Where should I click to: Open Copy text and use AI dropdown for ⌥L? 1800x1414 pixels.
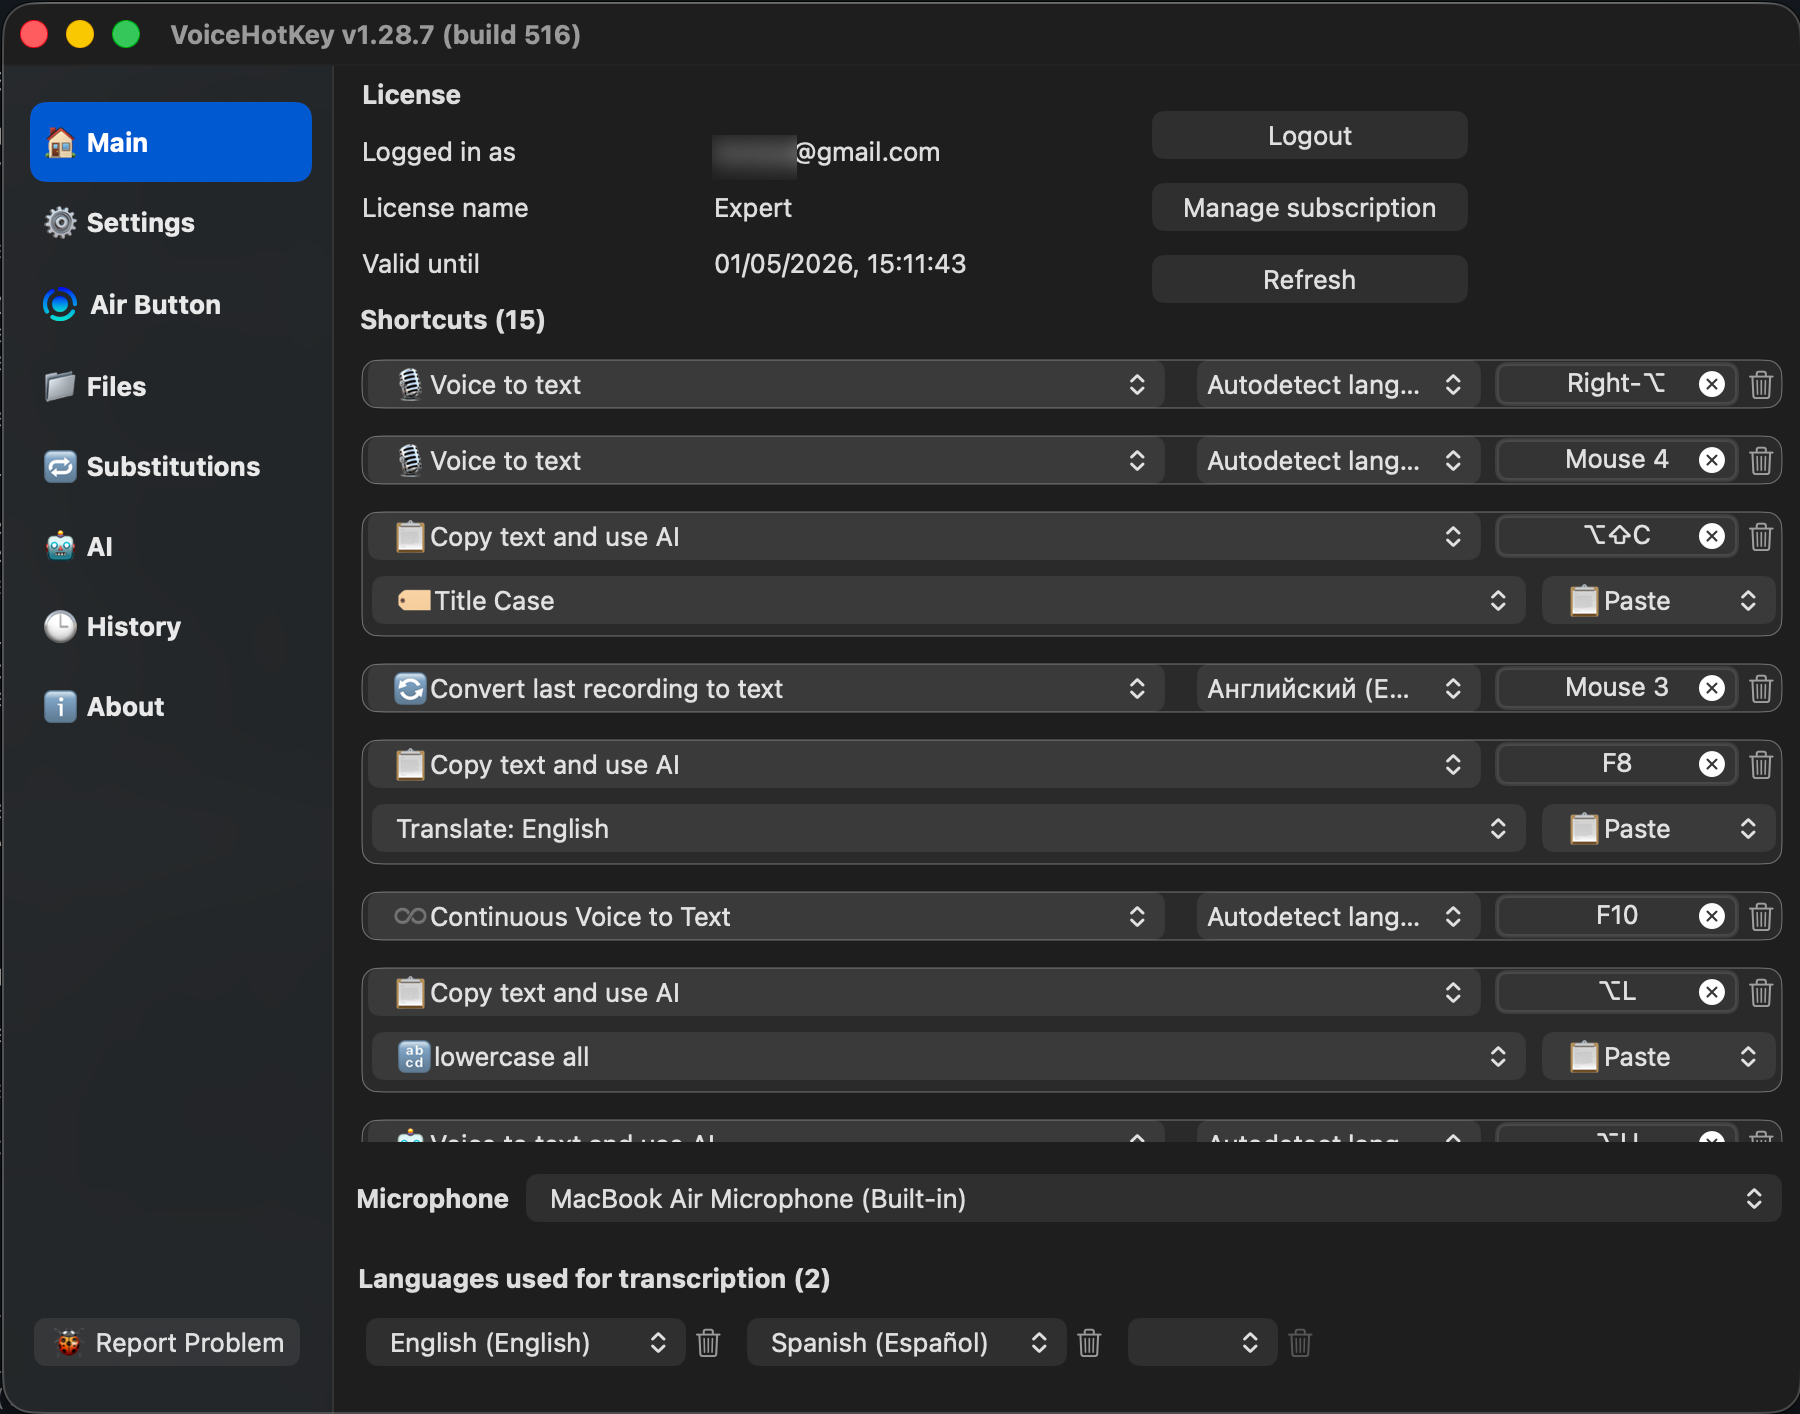click(923, 993)
